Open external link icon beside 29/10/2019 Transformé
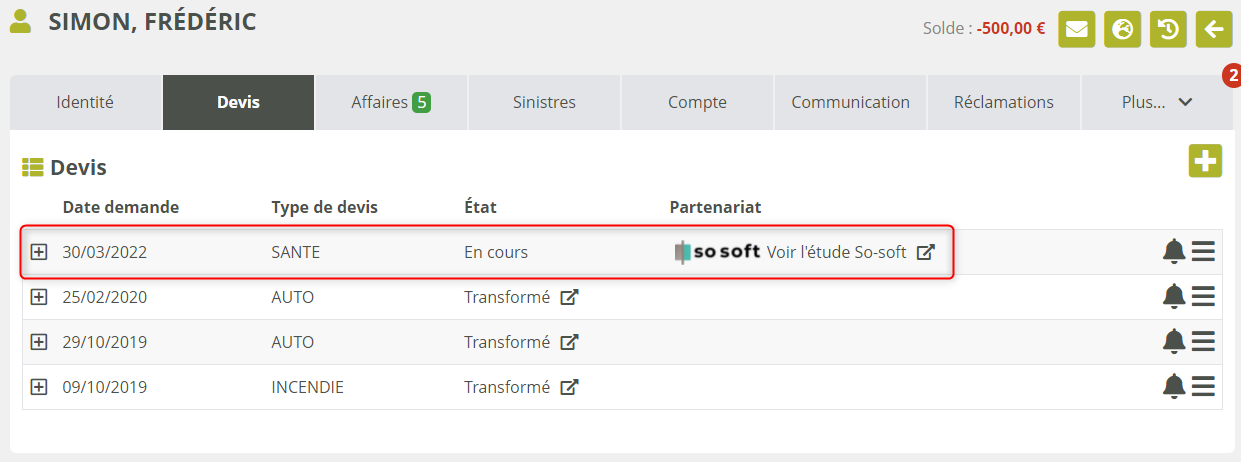The height and width of the screenshot is (462, 1241). point(569,342)
